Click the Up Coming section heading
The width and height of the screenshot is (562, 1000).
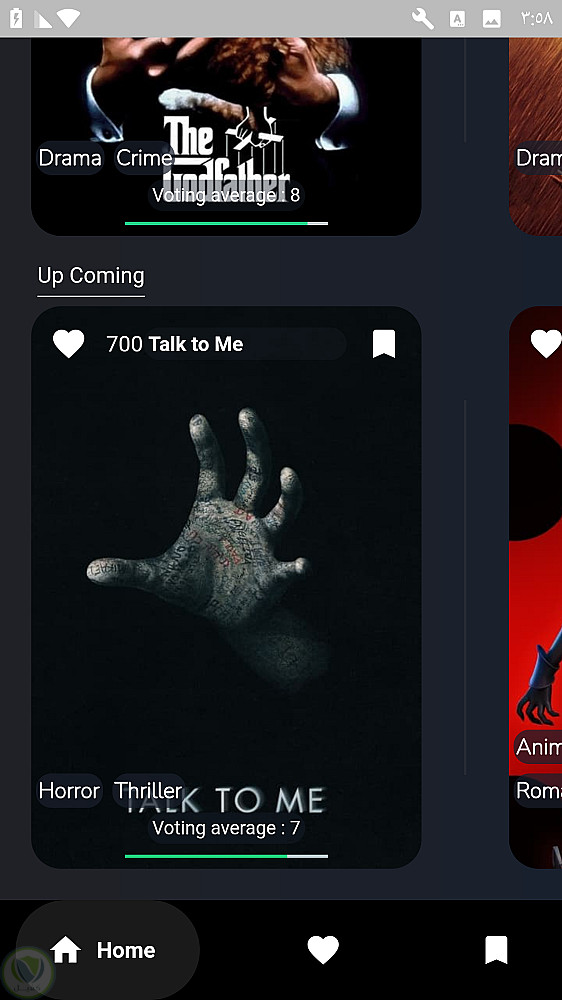(91, 276)
